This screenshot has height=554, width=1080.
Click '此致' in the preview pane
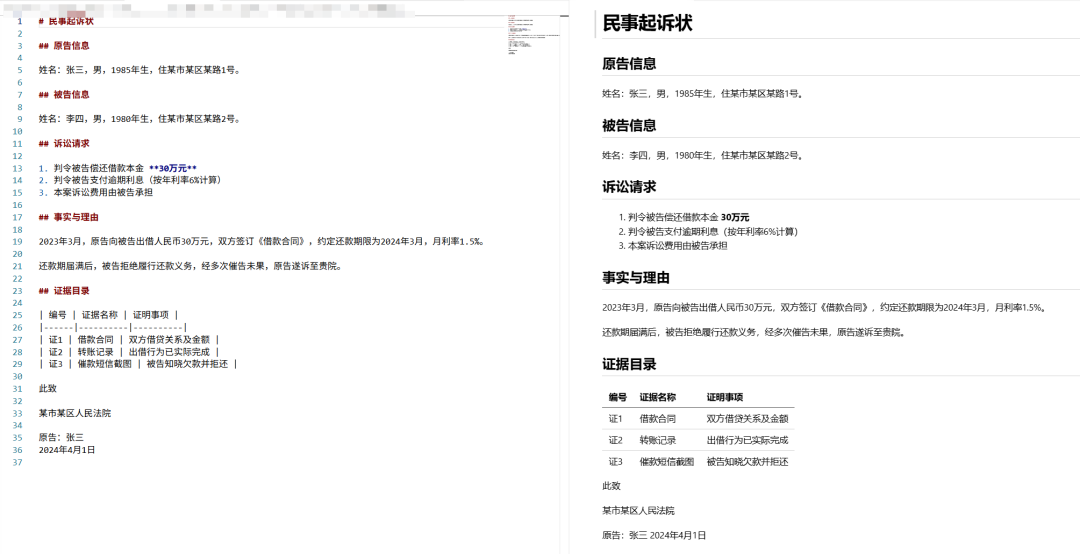click(612, 486)
